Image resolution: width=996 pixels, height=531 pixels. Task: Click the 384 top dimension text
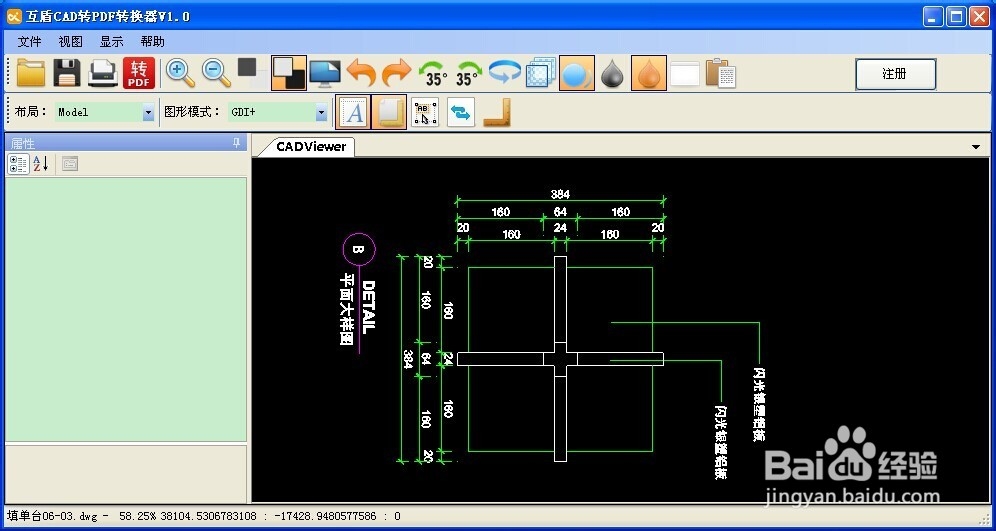click(x=560, y=194)
